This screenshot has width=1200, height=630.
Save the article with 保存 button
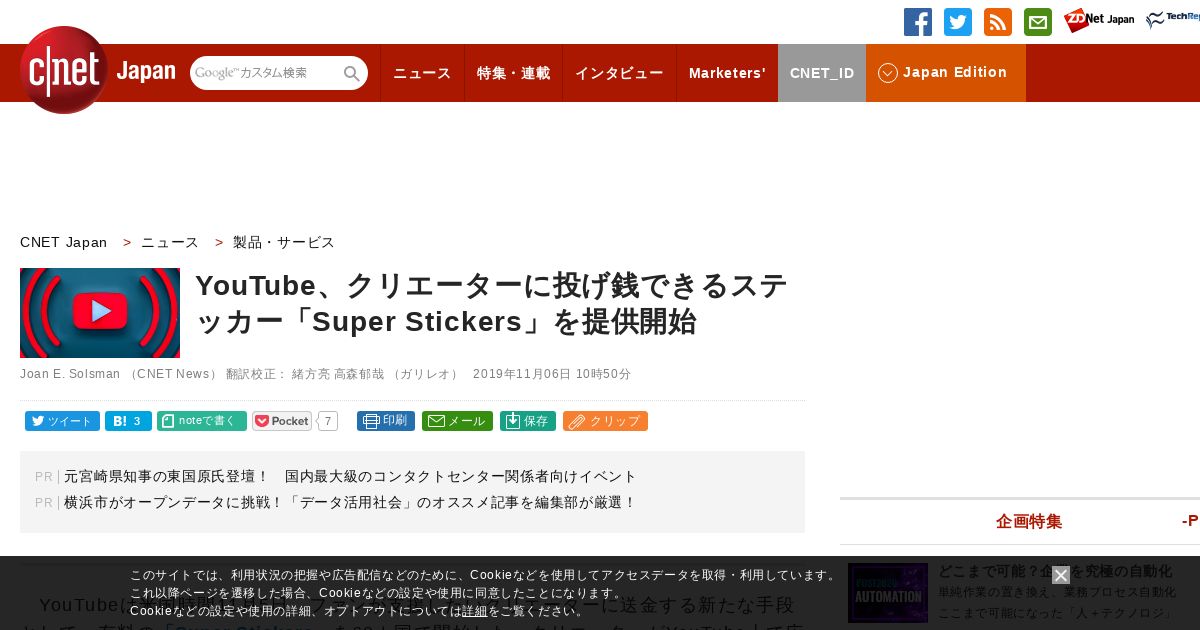[x=528, y=421]
